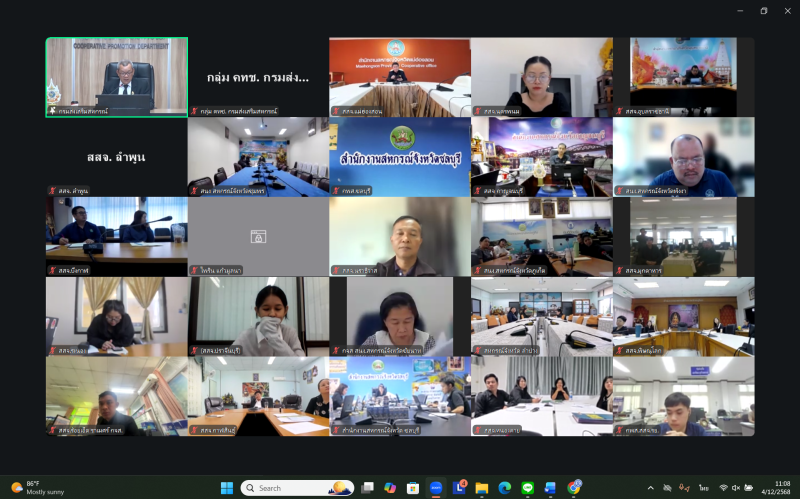The image size is (800, 499).
Task: Open the clock and date showing 11:08
Action: 780,488
